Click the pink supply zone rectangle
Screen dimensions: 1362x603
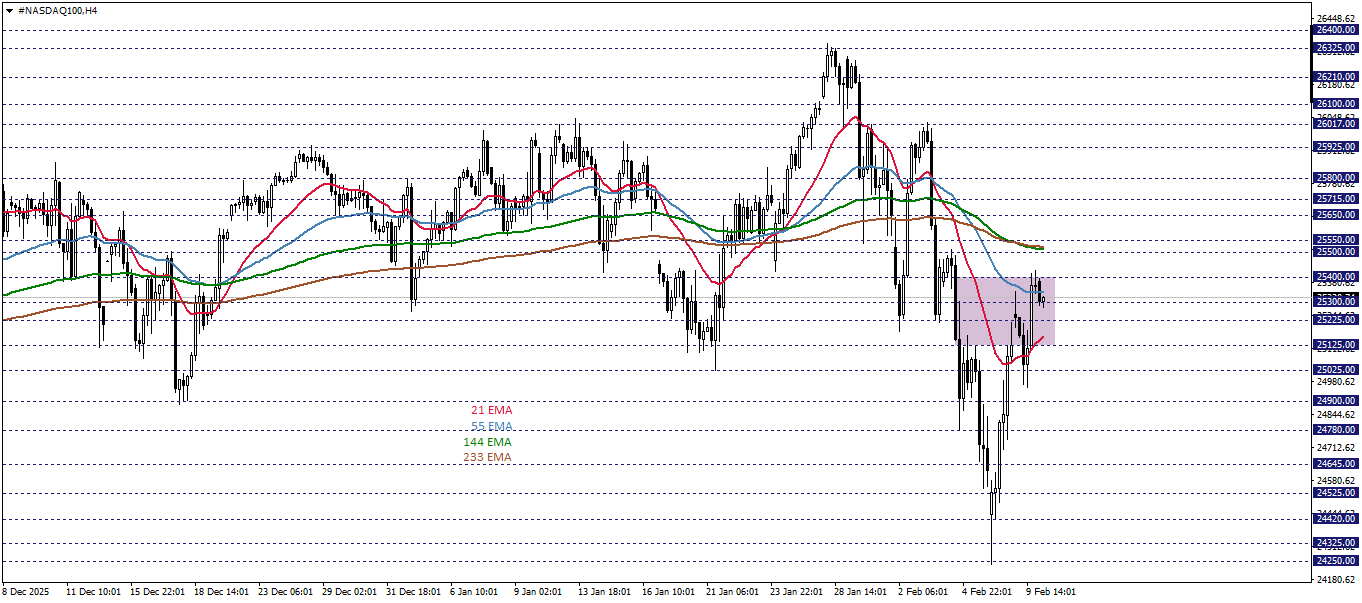click(x=1005, y=310)
